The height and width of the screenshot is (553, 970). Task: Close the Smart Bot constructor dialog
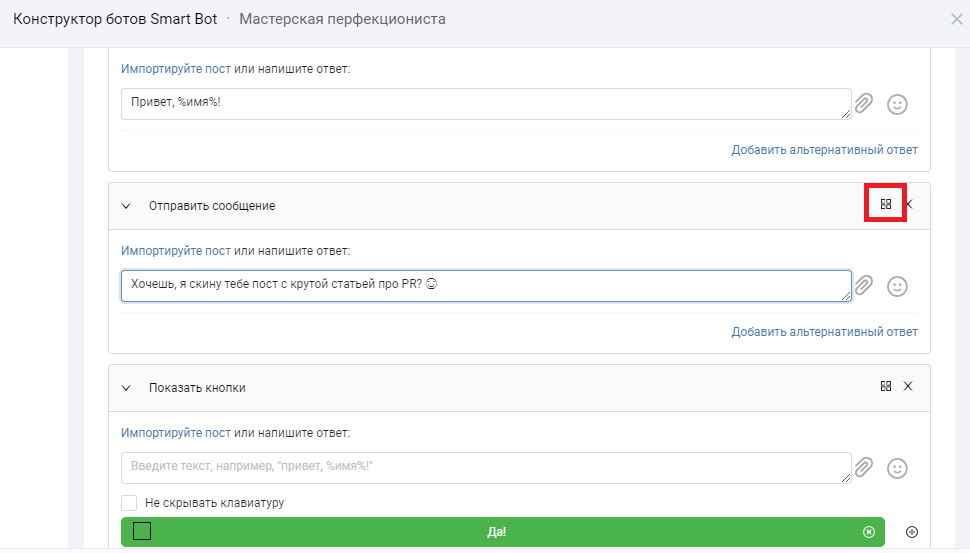point(956,19)
